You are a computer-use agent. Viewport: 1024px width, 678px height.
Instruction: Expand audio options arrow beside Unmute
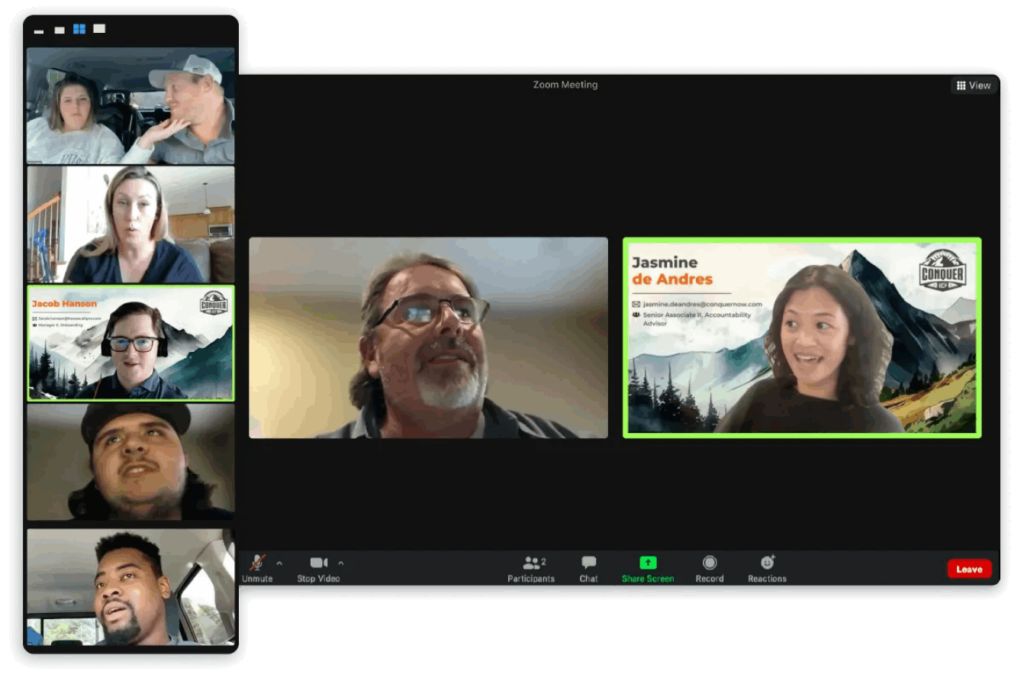pyautogui.click(x=280, y=563)
